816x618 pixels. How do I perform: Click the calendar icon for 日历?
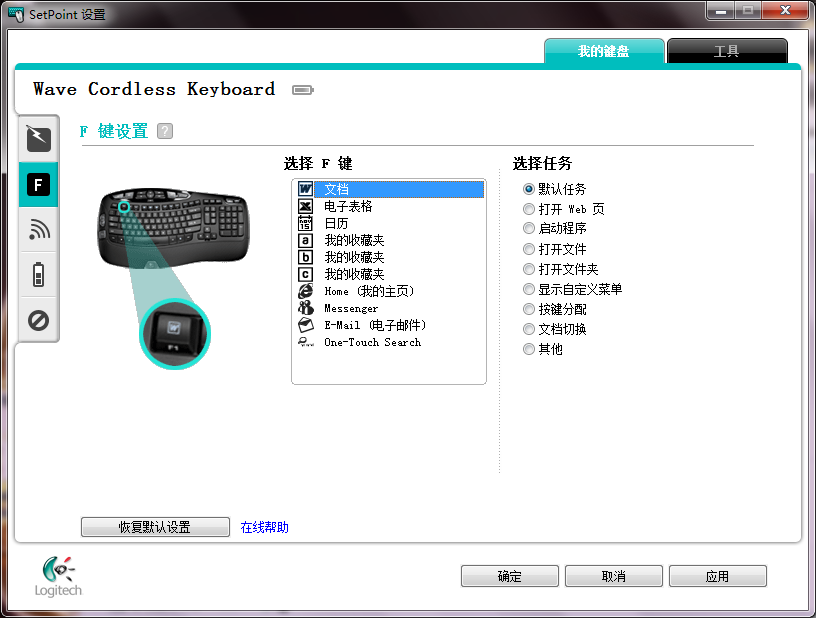pos(305,224)
